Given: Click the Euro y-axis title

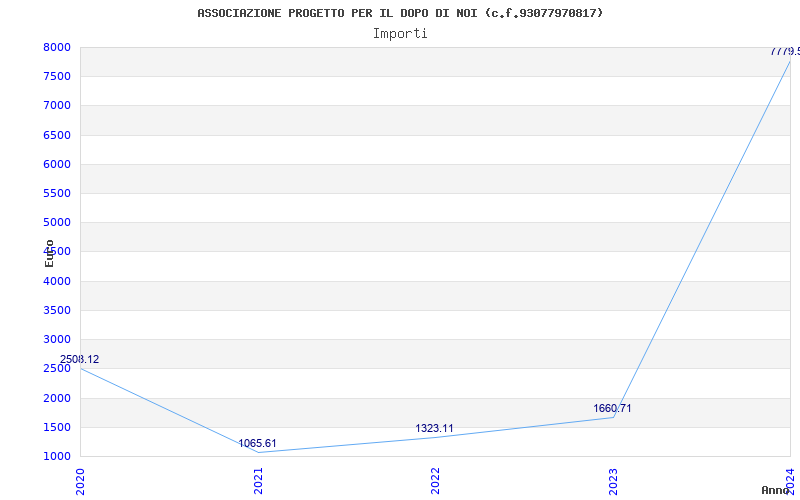Looking at the screenshot, I should [49, 254].
